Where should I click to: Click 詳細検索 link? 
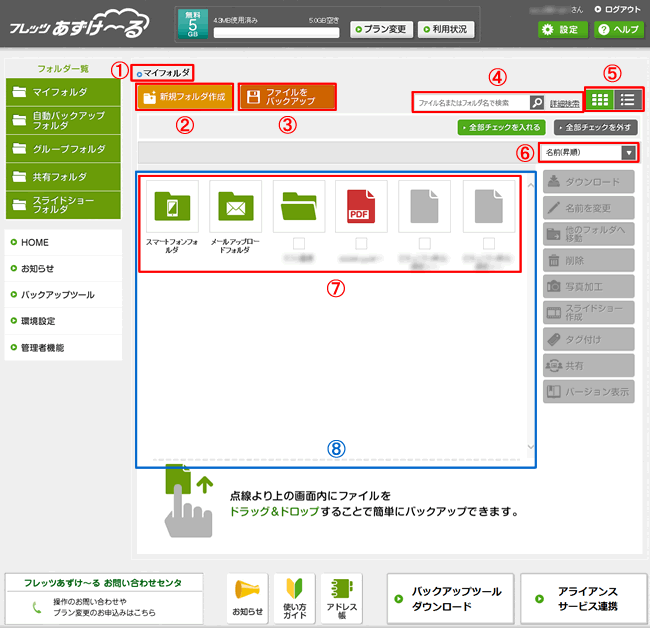point(564,104)
